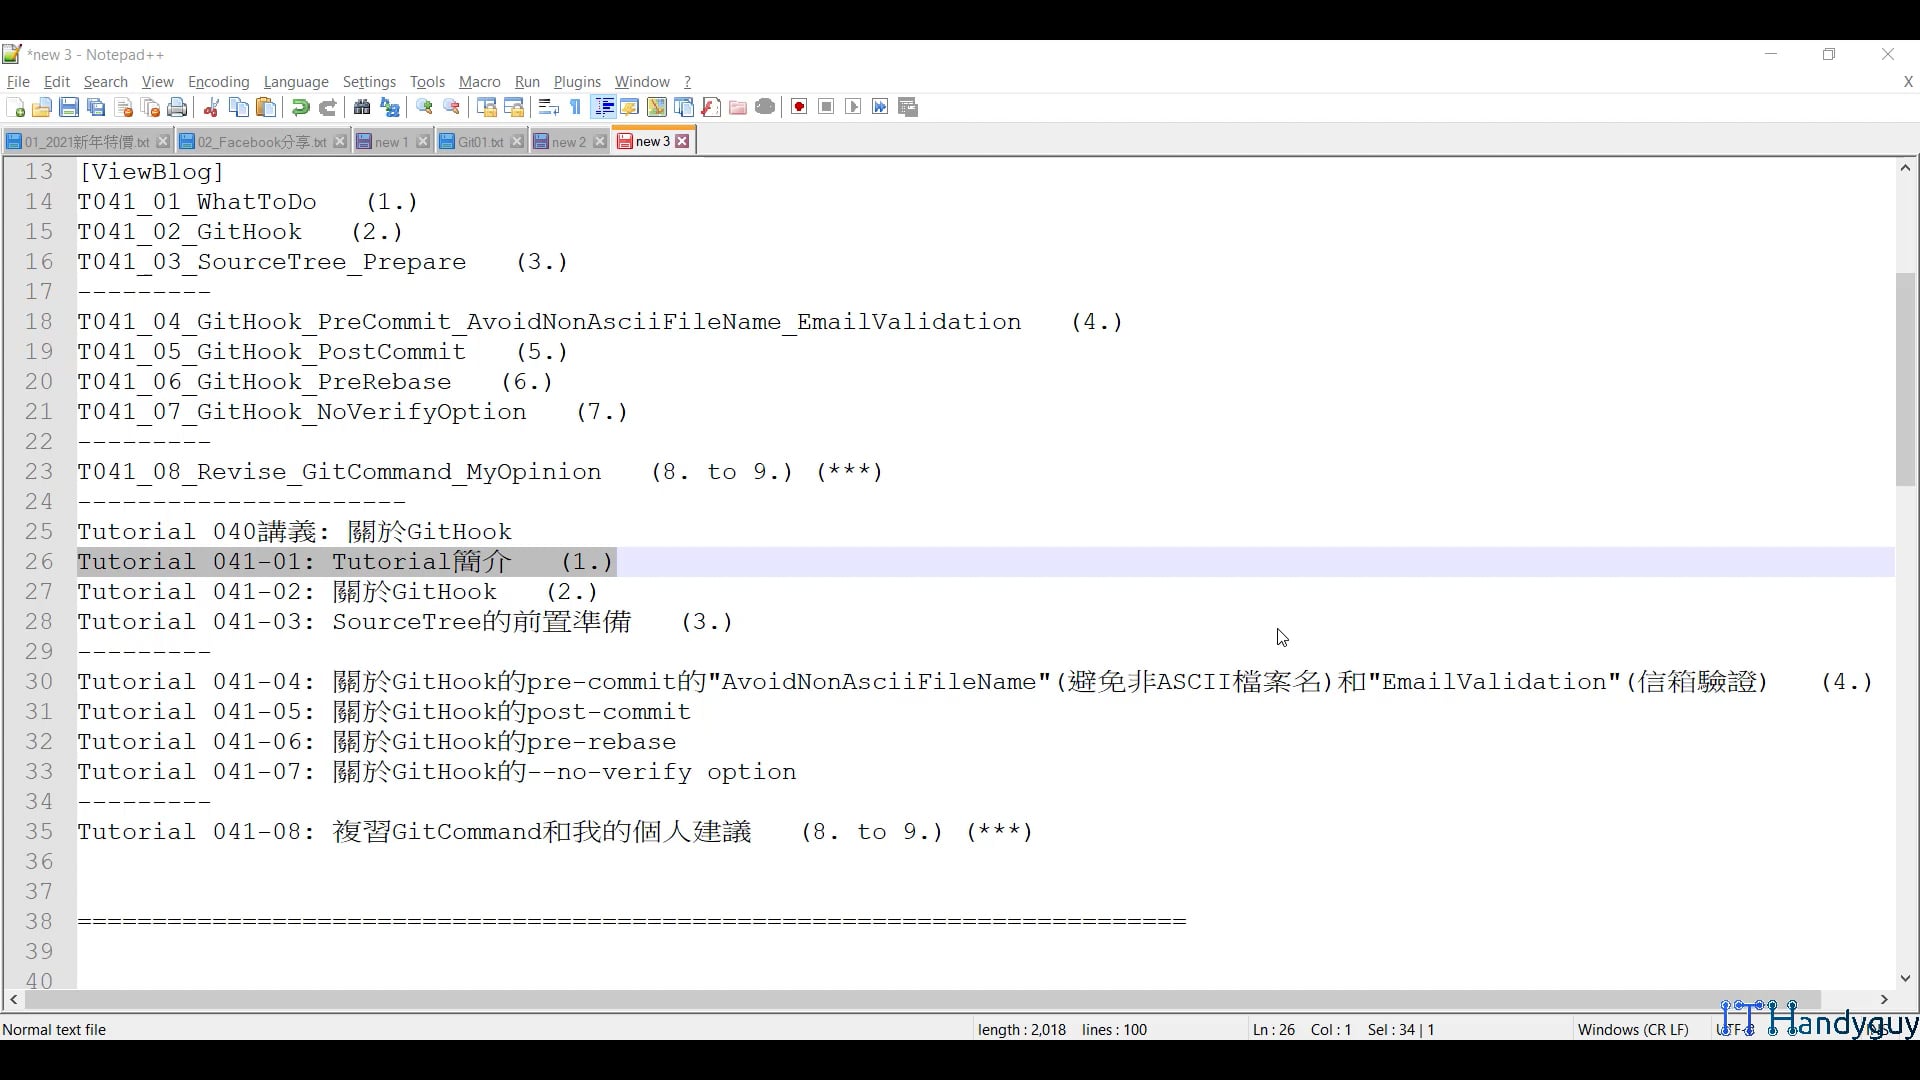Click the Paste icon on the toolbar

[x=266, y=107]
